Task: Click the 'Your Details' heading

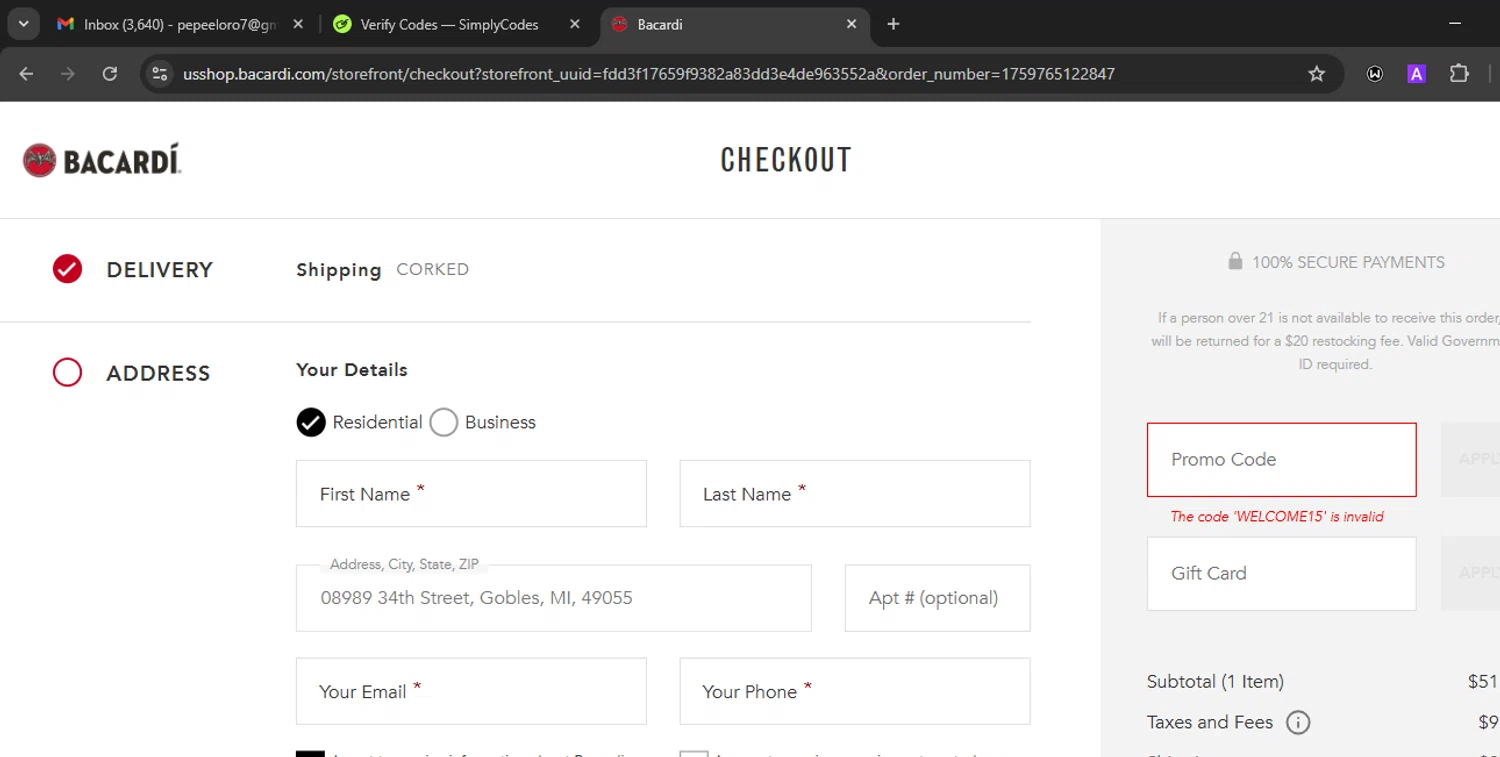Action: pos(352,370)
